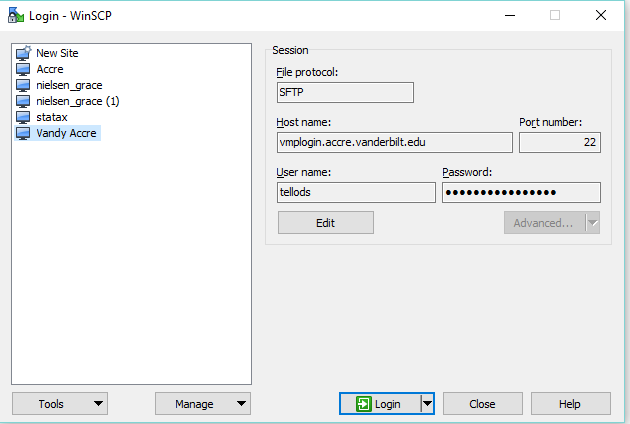Open Help for the login dialog
Screen dimensions: 630x424
tap(570, 404)
